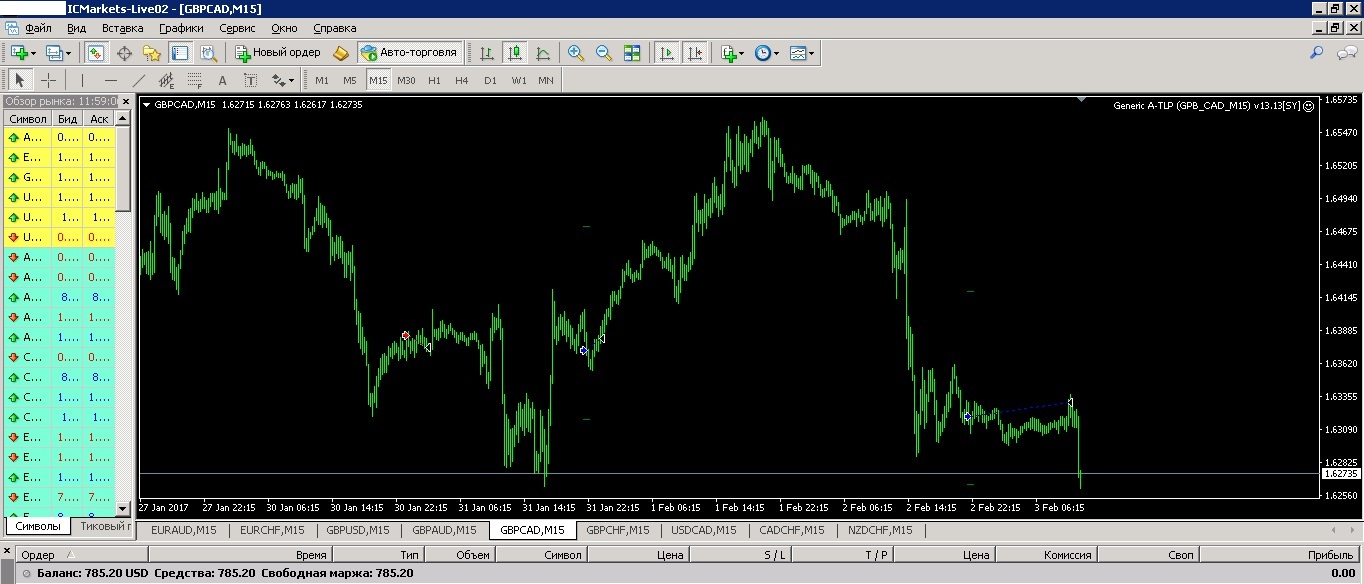
Task: Switch to GBPUSD,M15 chart tab
Action: click(x=358, y=530)
